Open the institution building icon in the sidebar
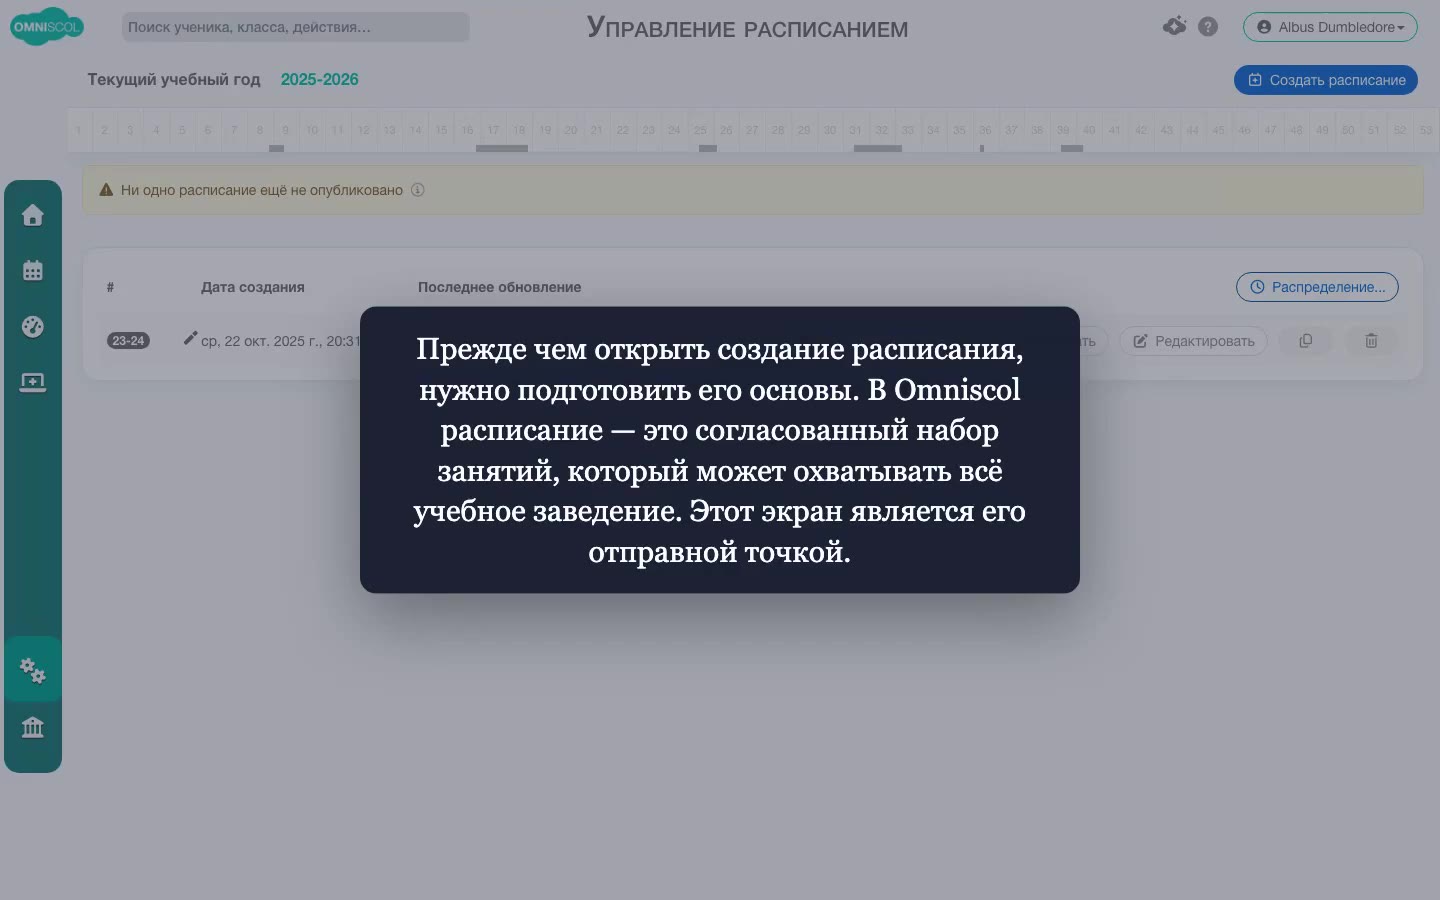The image size is (1440, 900). 33,727
